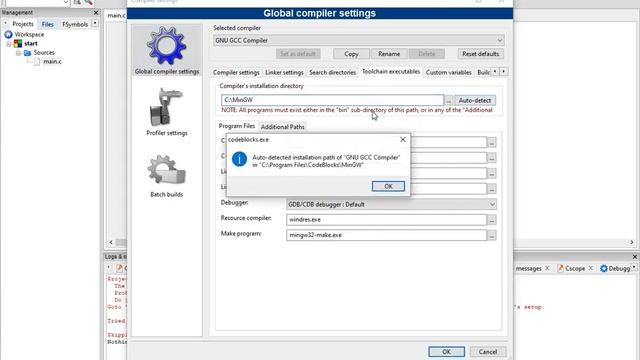Switch to the Additional Paths sub-tab
Viewport: 640px width, 360px height.
(x=282, y=127)
